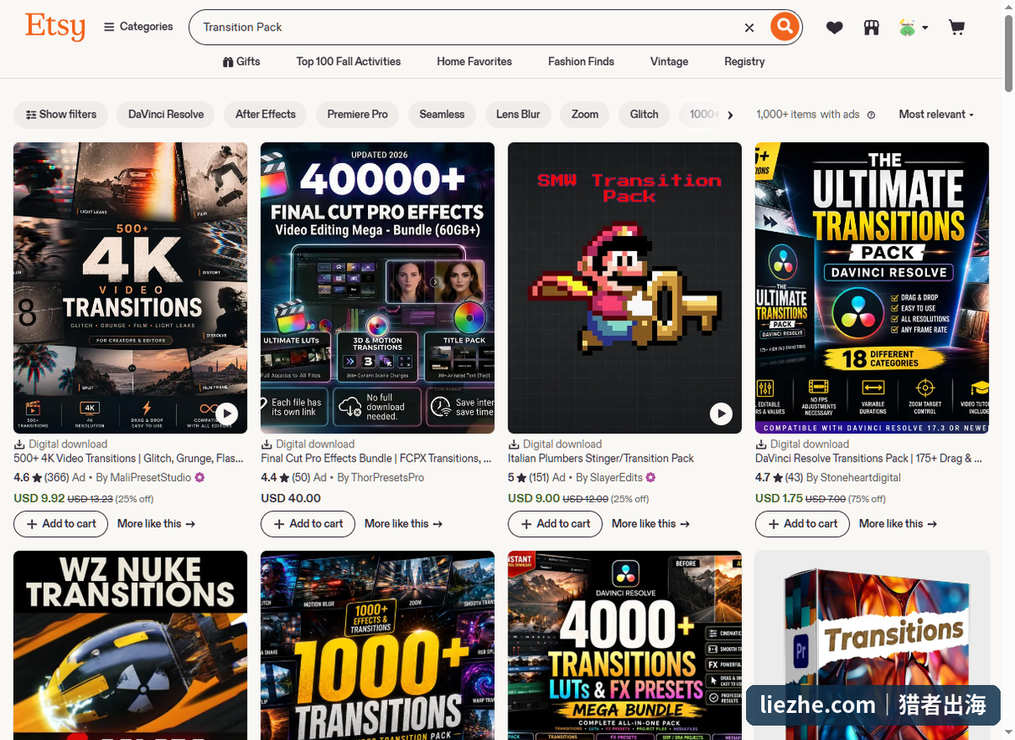This screenshot has width=1015, height=740.
Task: Show filters panel
Action: 61,114
